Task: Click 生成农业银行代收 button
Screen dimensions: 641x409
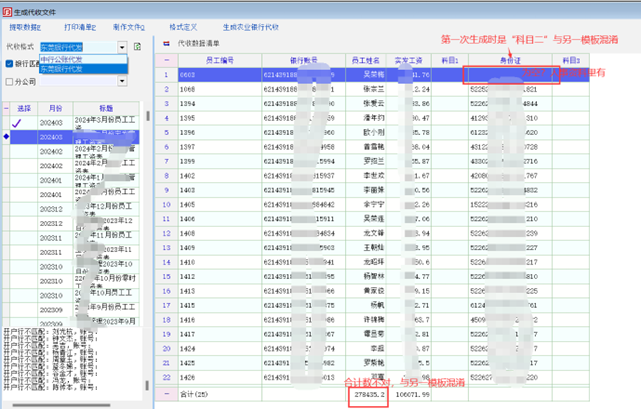Action: tap(251, 28)
